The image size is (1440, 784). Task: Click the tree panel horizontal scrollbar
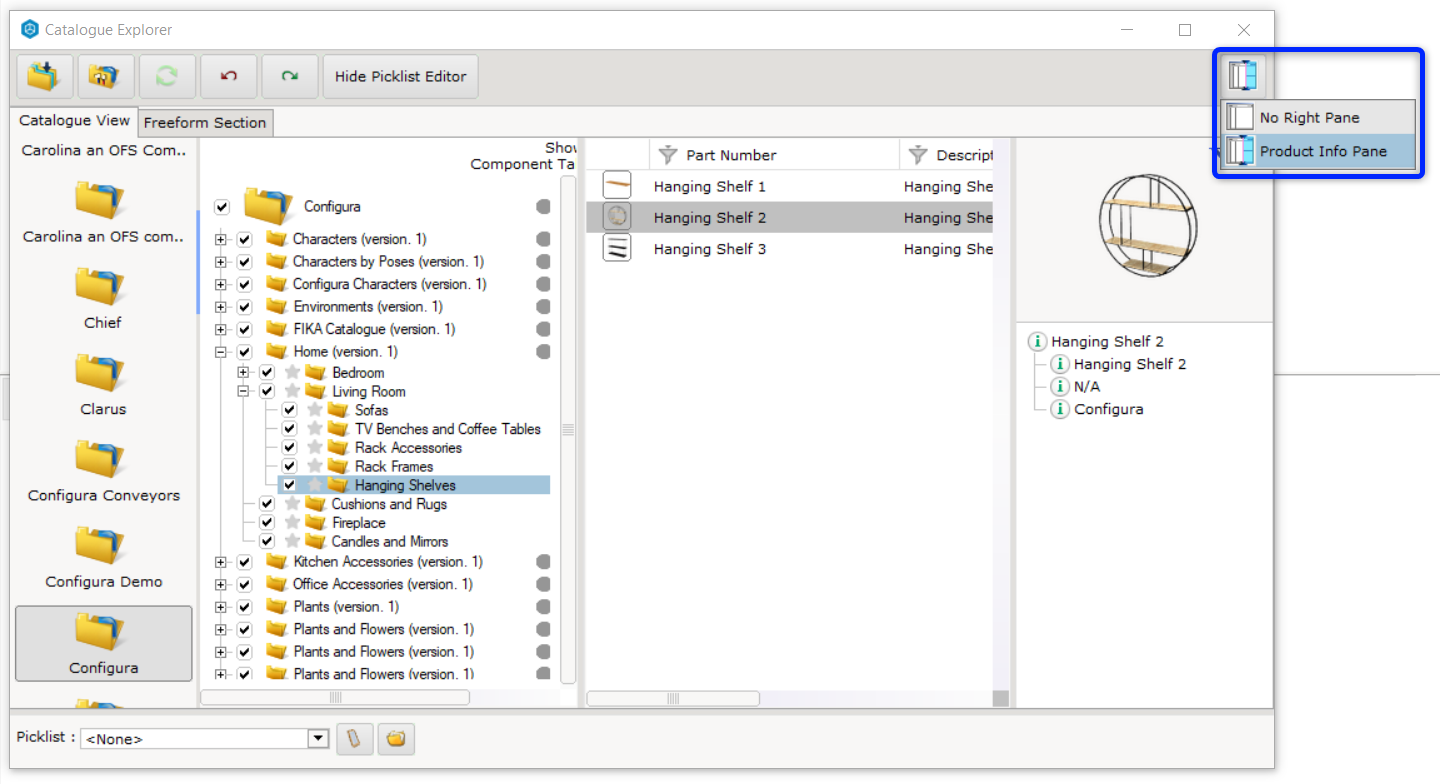[335, 697]
